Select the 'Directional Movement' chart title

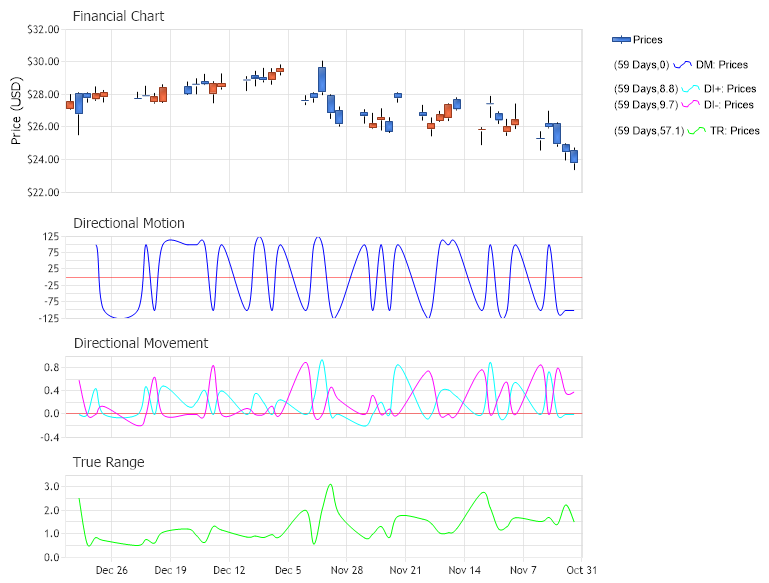point(140,343)
